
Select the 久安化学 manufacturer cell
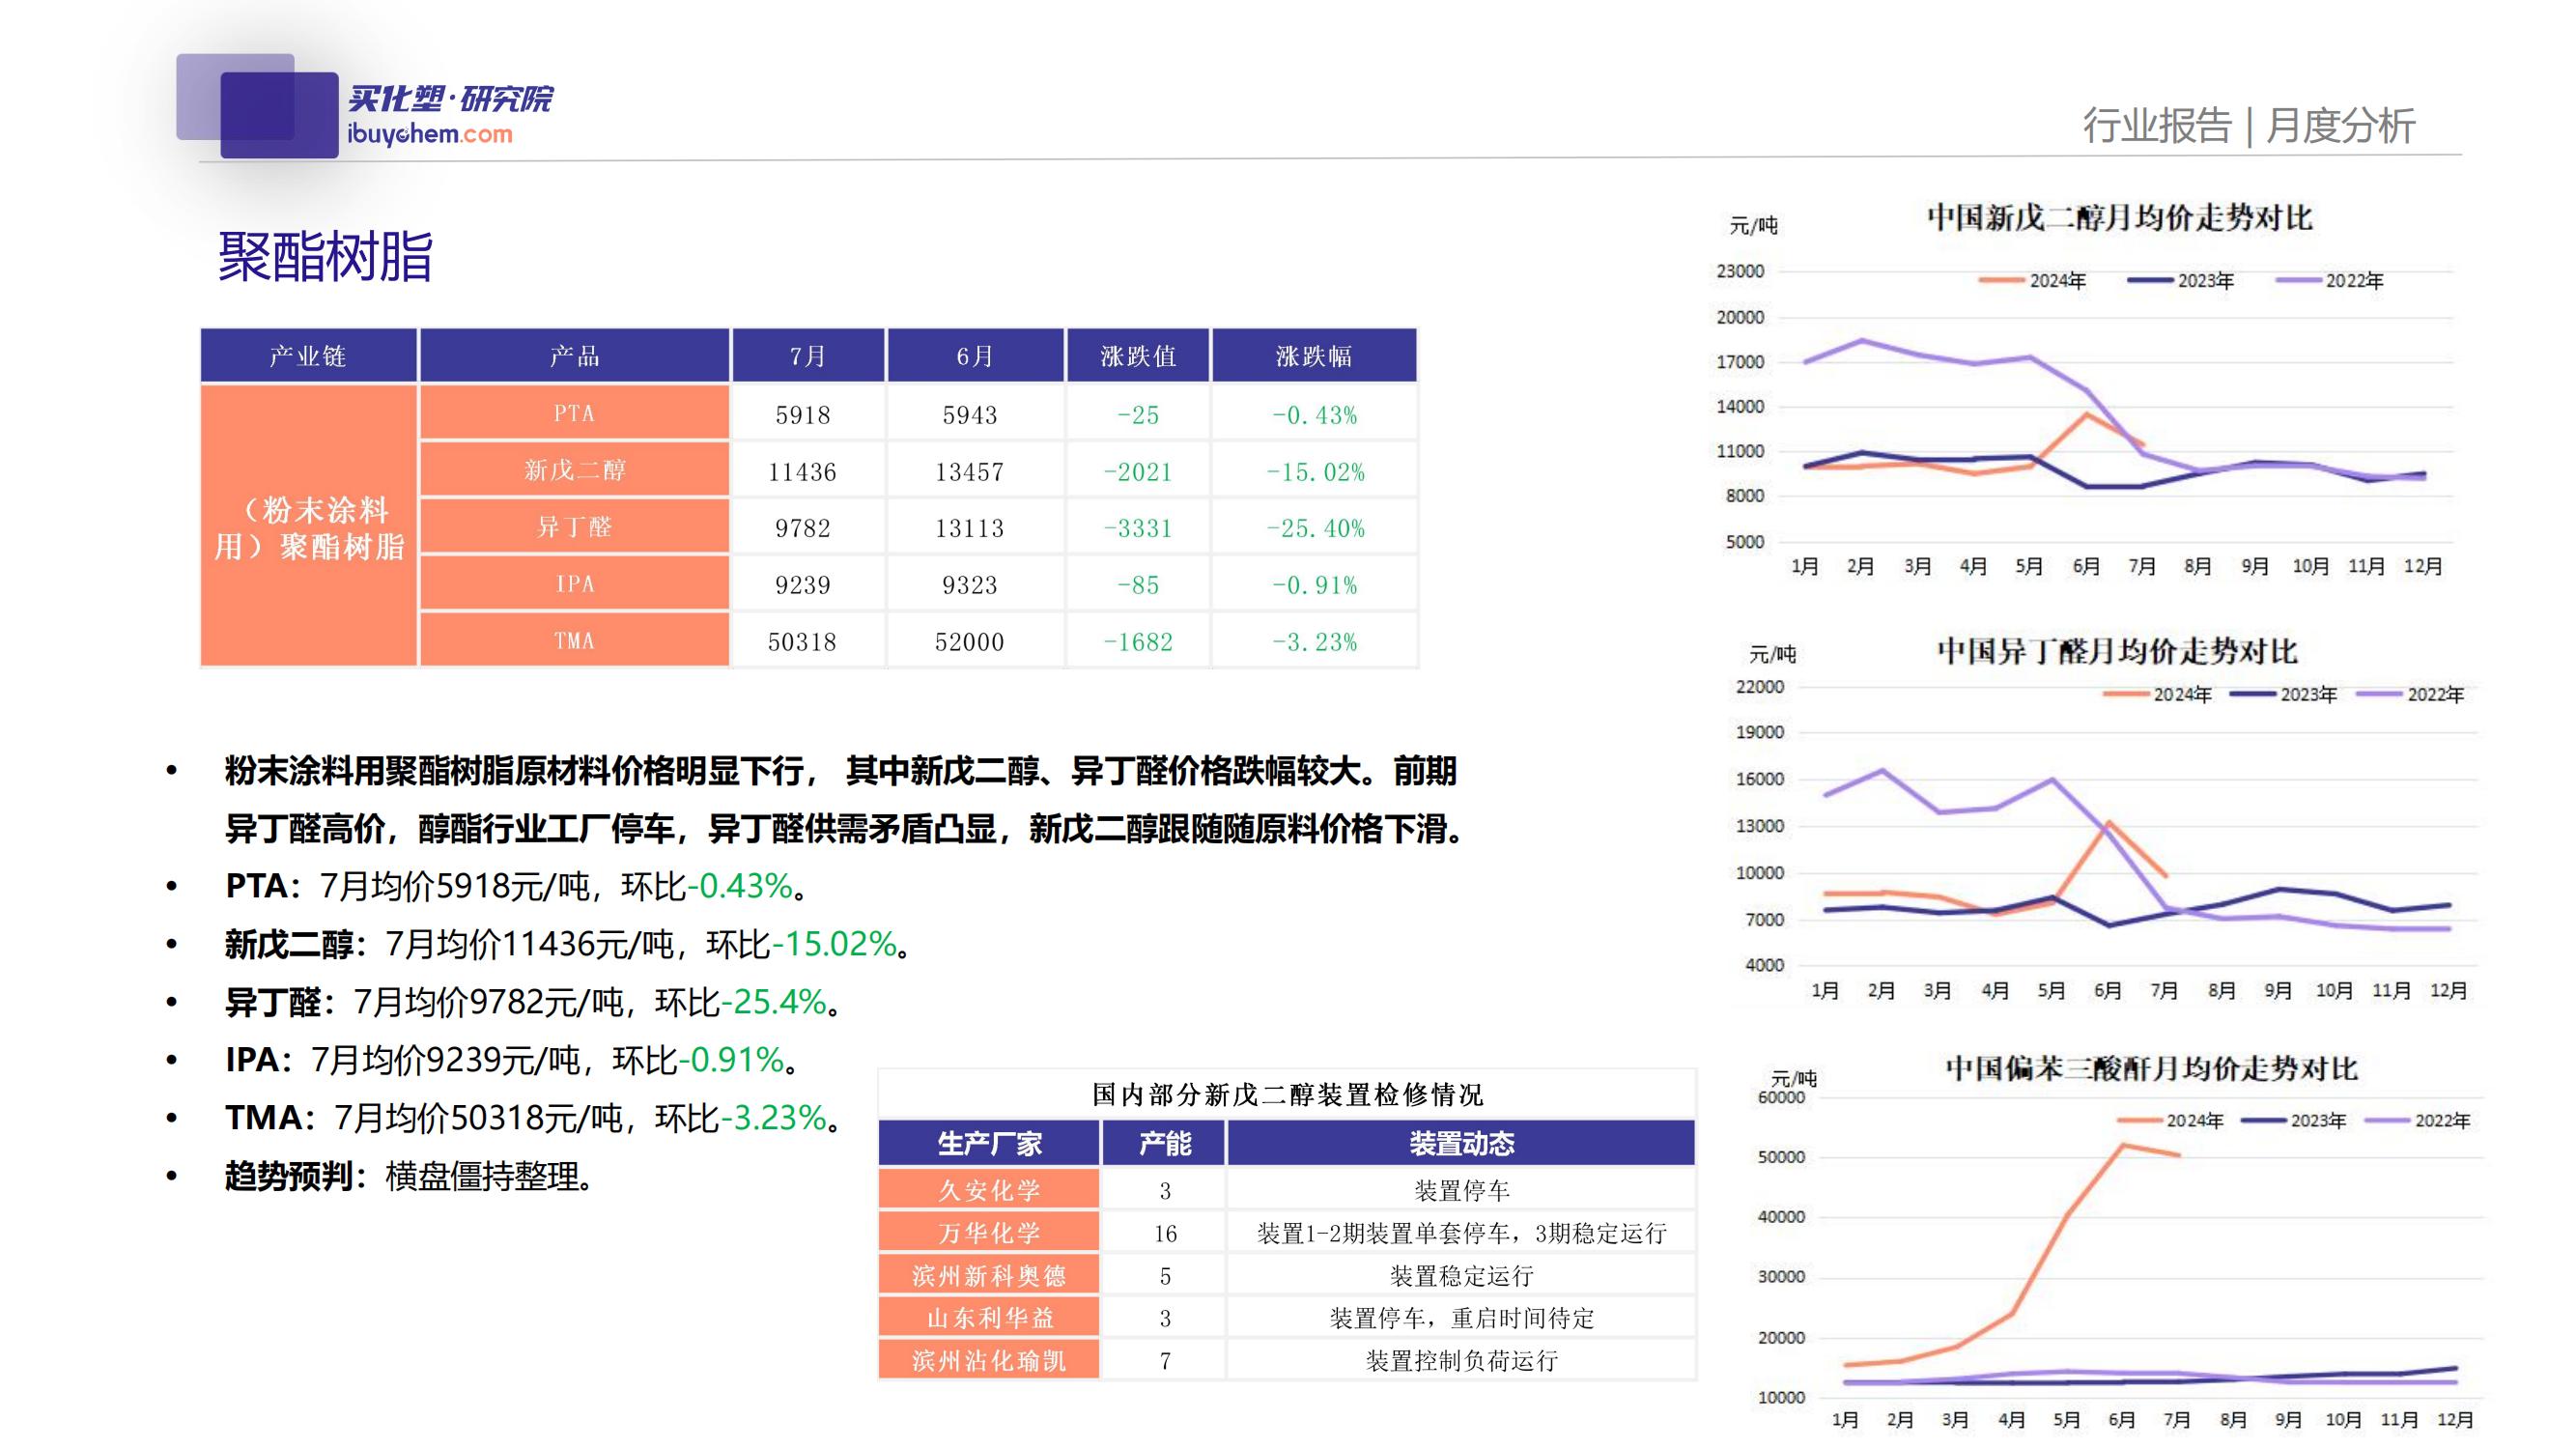point(989,1190)
